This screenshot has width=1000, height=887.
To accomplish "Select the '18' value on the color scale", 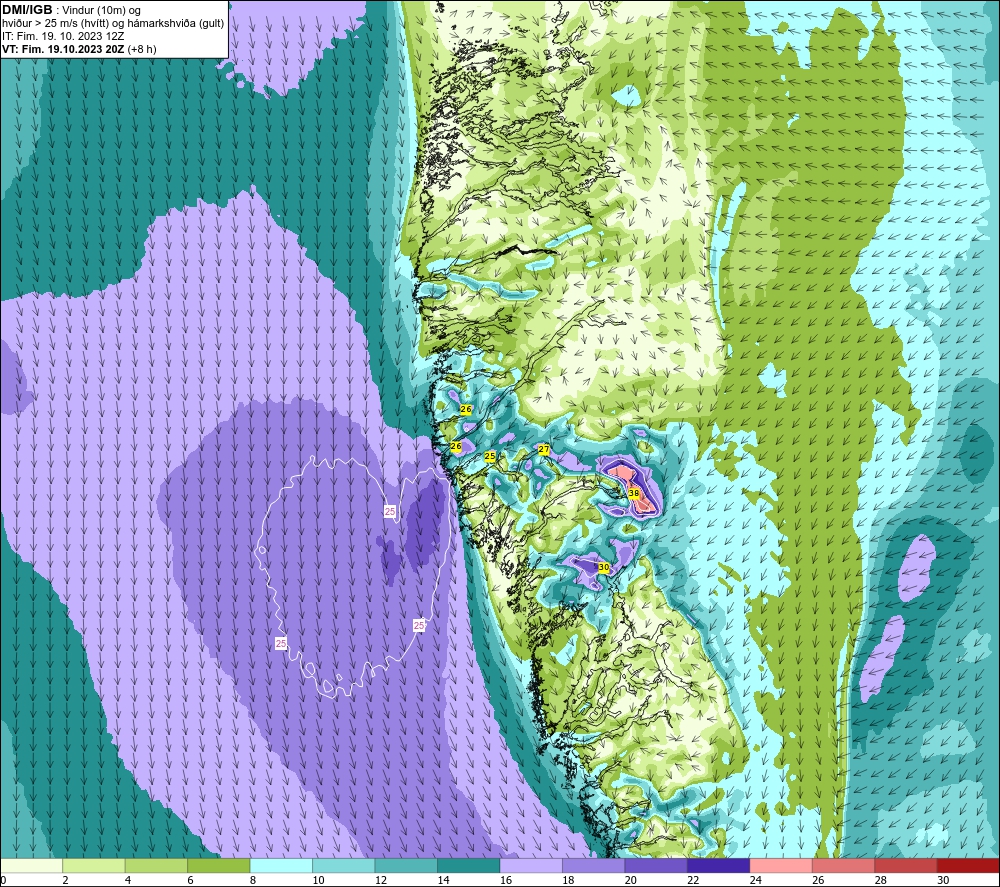I will click(568, 880).
